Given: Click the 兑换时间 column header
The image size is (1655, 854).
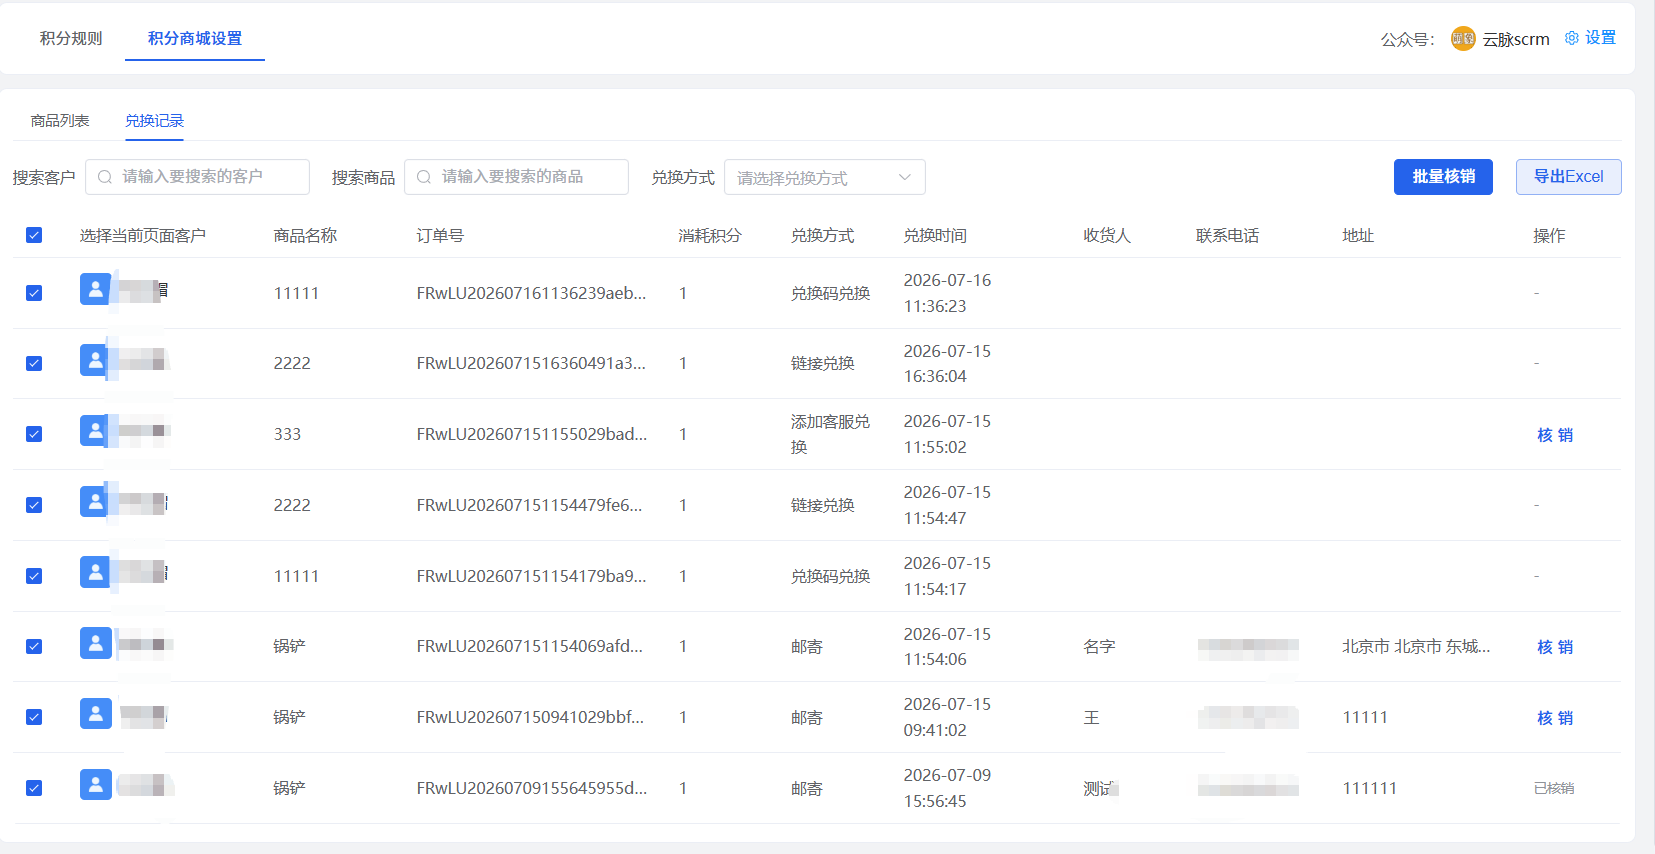Looking at the screenshot, I should coord(935,235).
